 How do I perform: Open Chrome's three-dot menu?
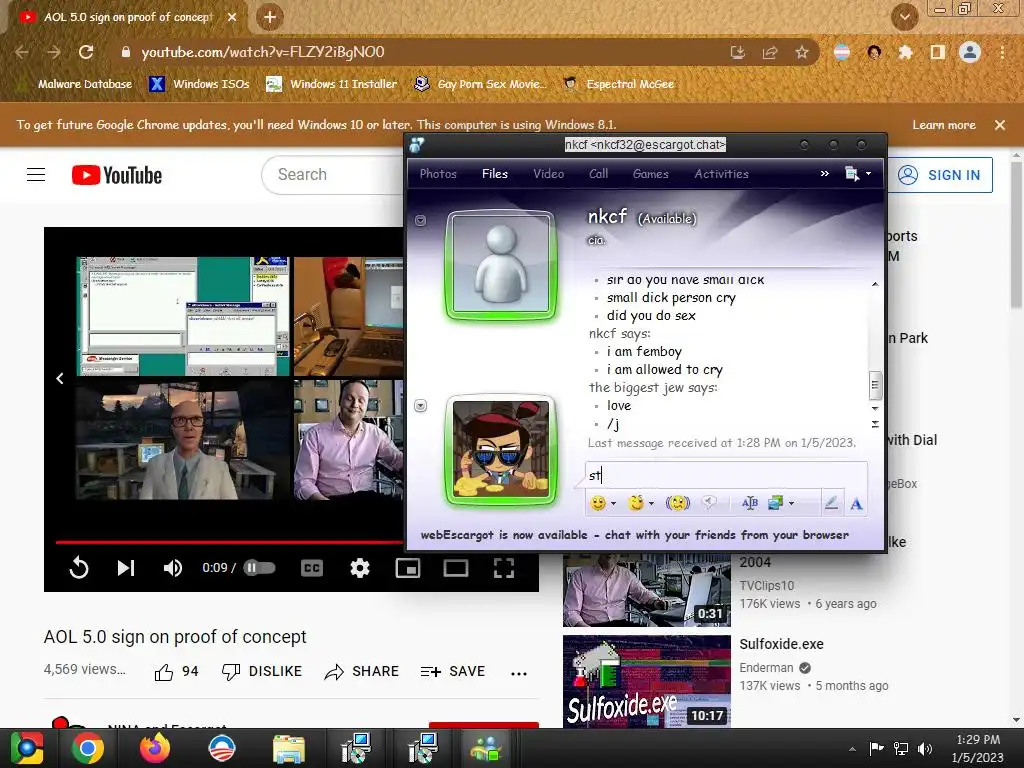1002,52
